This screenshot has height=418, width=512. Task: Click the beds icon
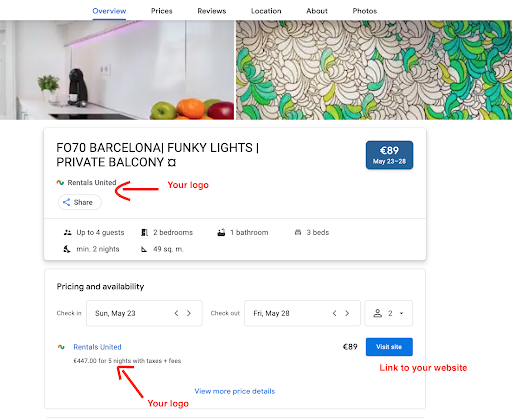[298, 232]
